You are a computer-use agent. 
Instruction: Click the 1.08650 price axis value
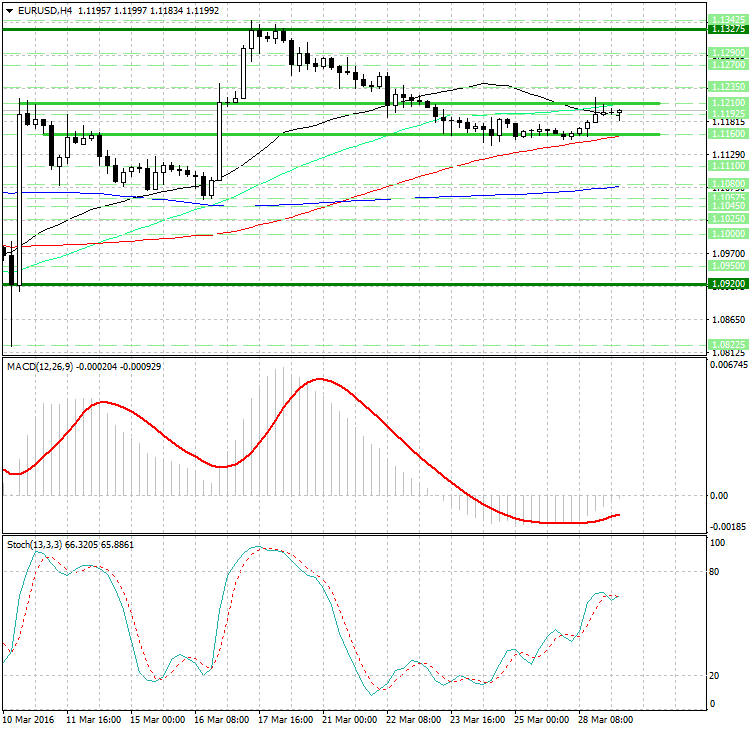(x=728, y=320)
